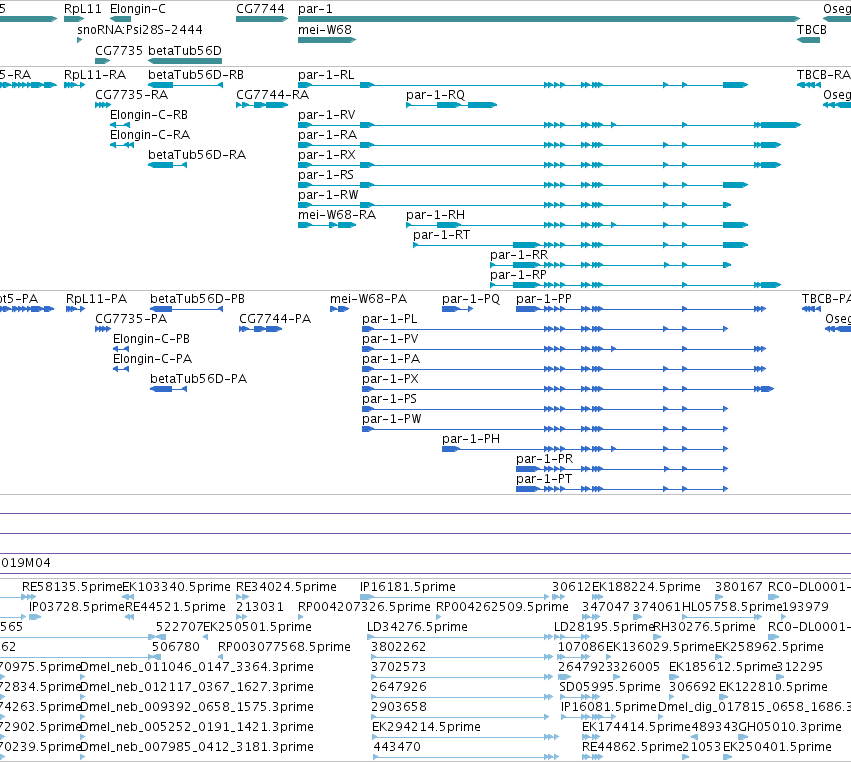The height and width of the screenshot is (762, 851).
Task: Click the betaTub56D-RA transcript label
Action: coord(197,155)
